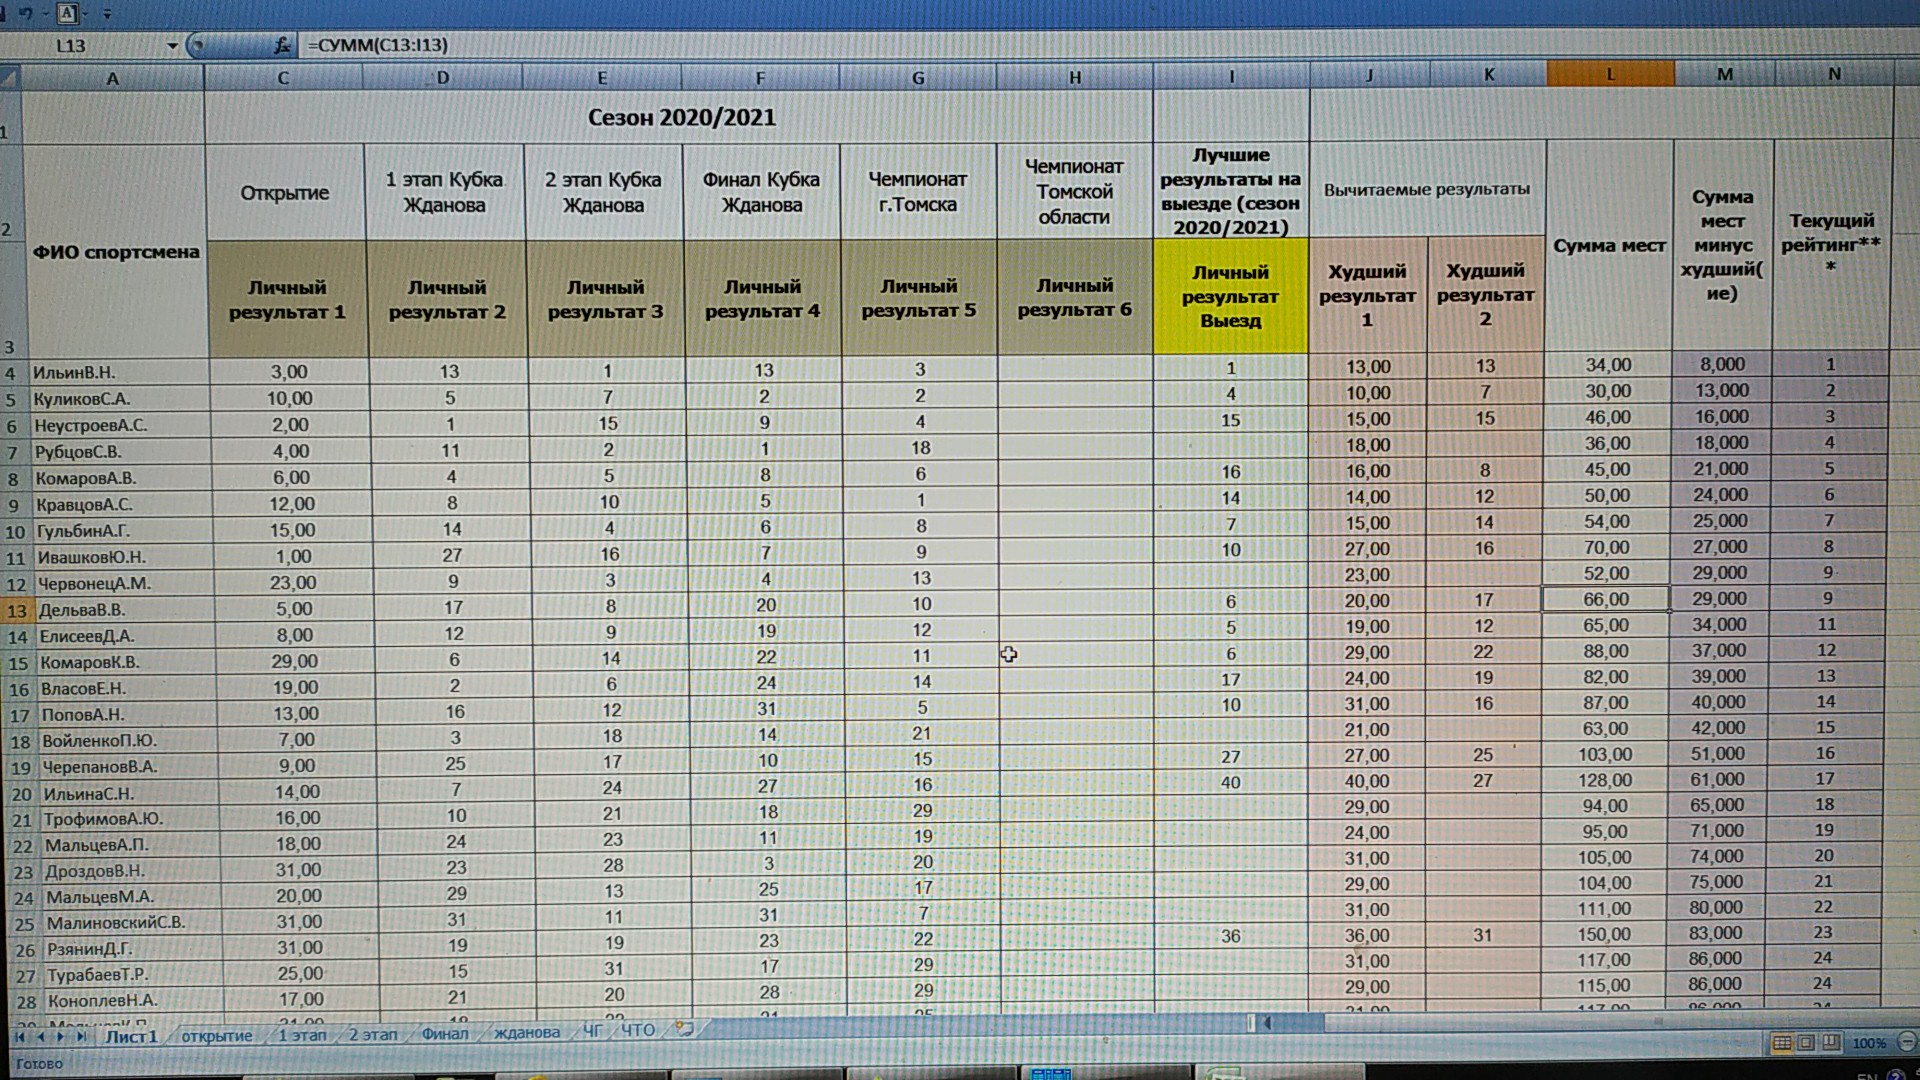Click the cell with name ИльинВ.Н.
This screenshot has width=1920, height=1080.
(118, 372)
